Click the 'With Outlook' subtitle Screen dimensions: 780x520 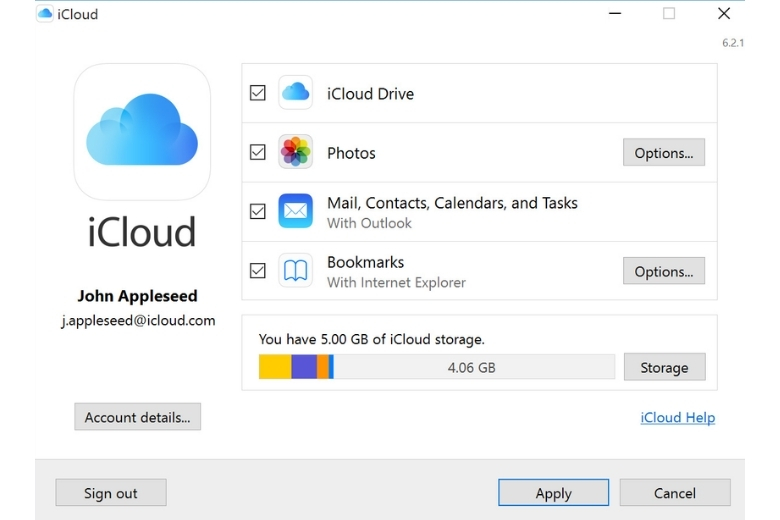click(x=369, y=223)
